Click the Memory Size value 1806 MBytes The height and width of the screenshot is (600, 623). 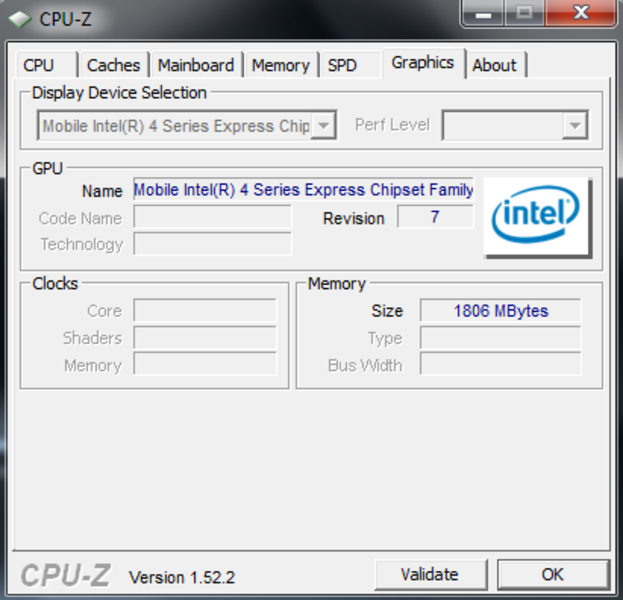point(501,311)
